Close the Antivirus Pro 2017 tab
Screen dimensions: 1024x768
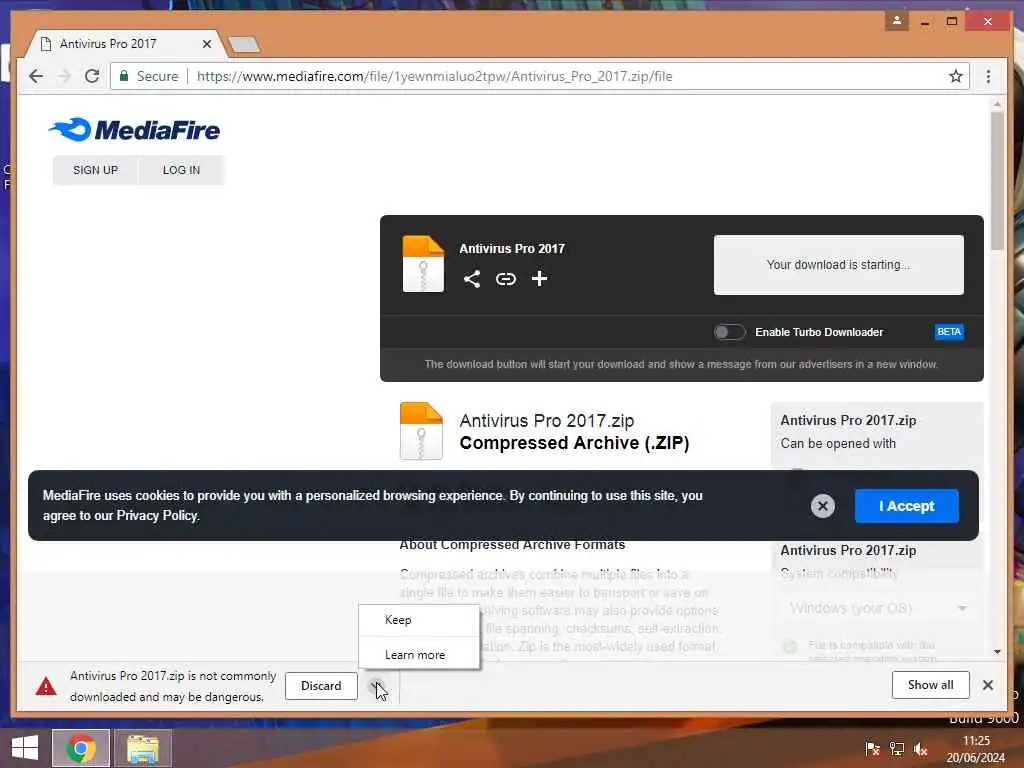click(206, 44)
